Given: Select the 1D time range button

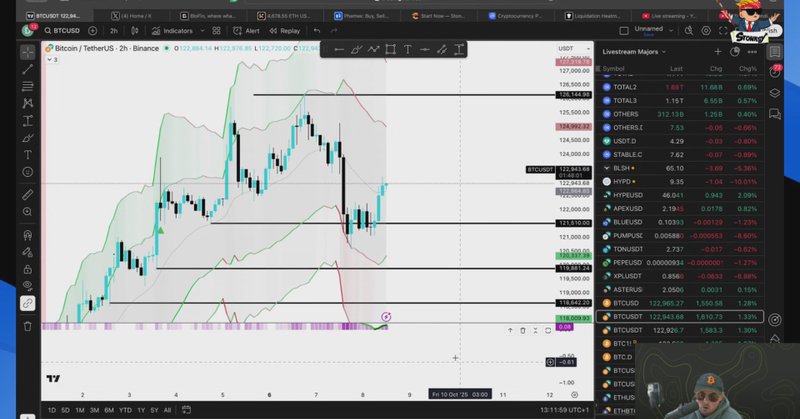Looking at the screenshot, I should coord(52,410).
